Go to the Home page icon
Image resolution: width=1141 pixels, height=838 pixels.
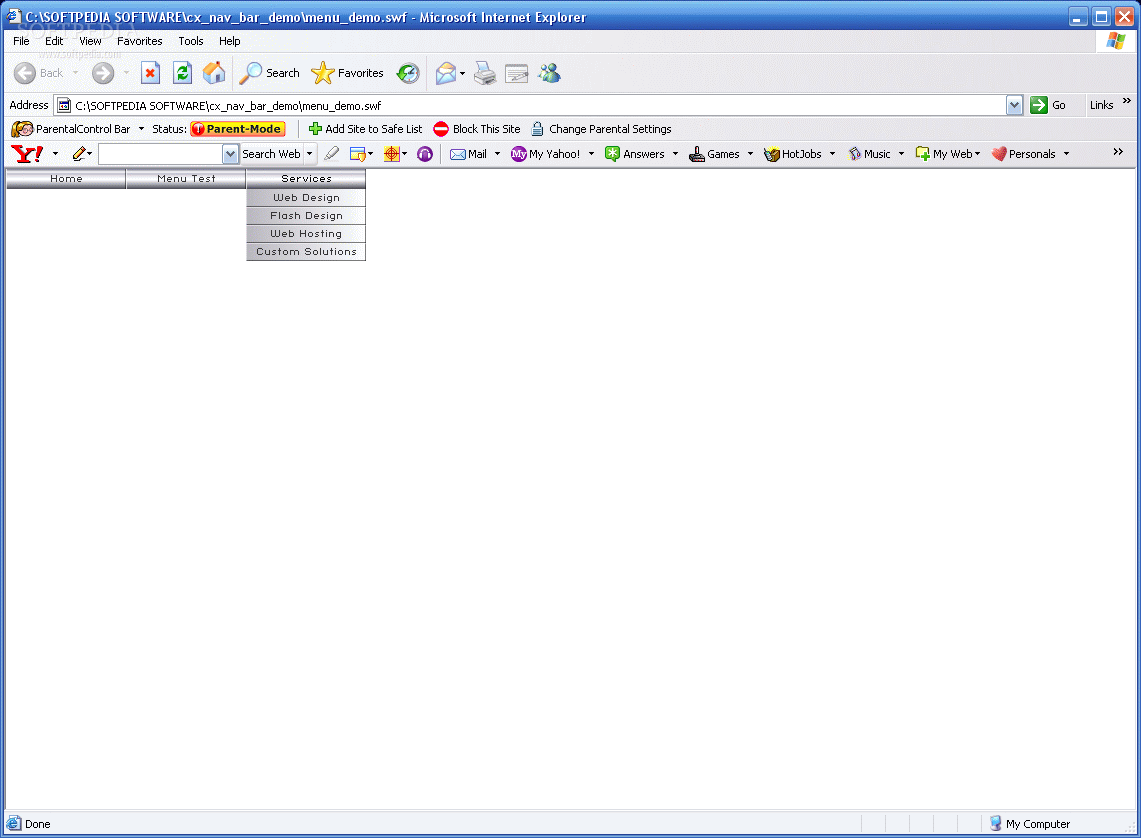214,73
